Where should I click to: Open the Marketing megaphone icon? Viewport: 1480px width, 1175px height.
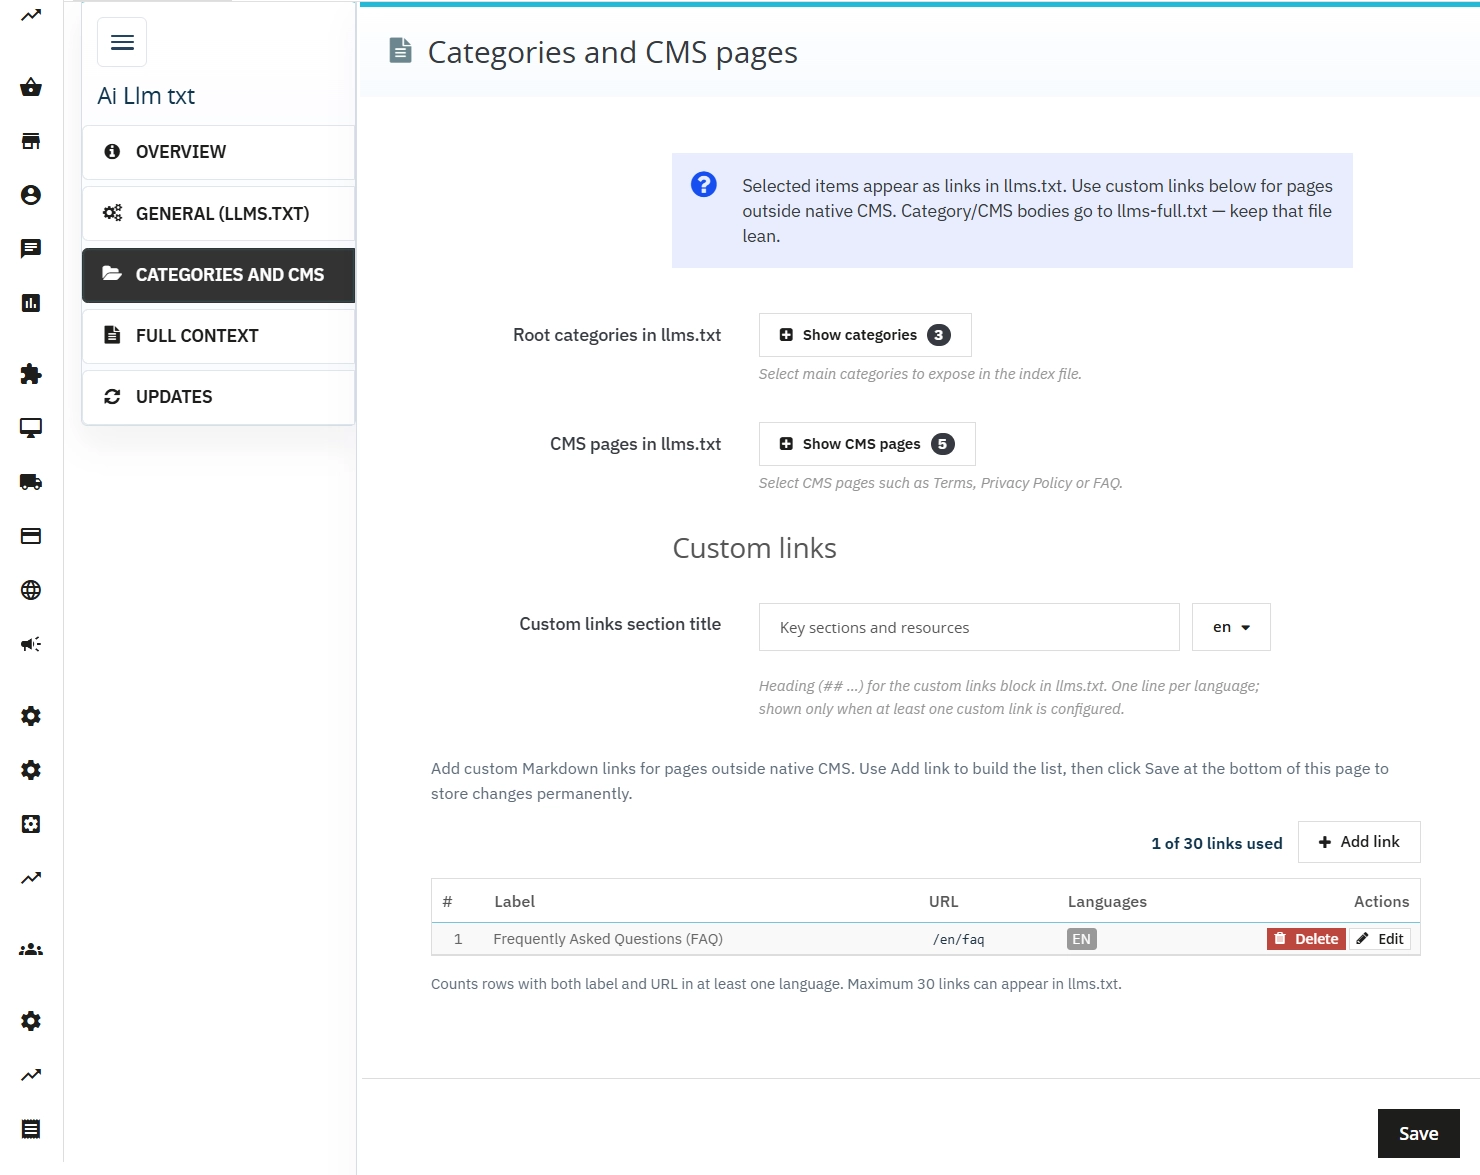tap(31, 644)
